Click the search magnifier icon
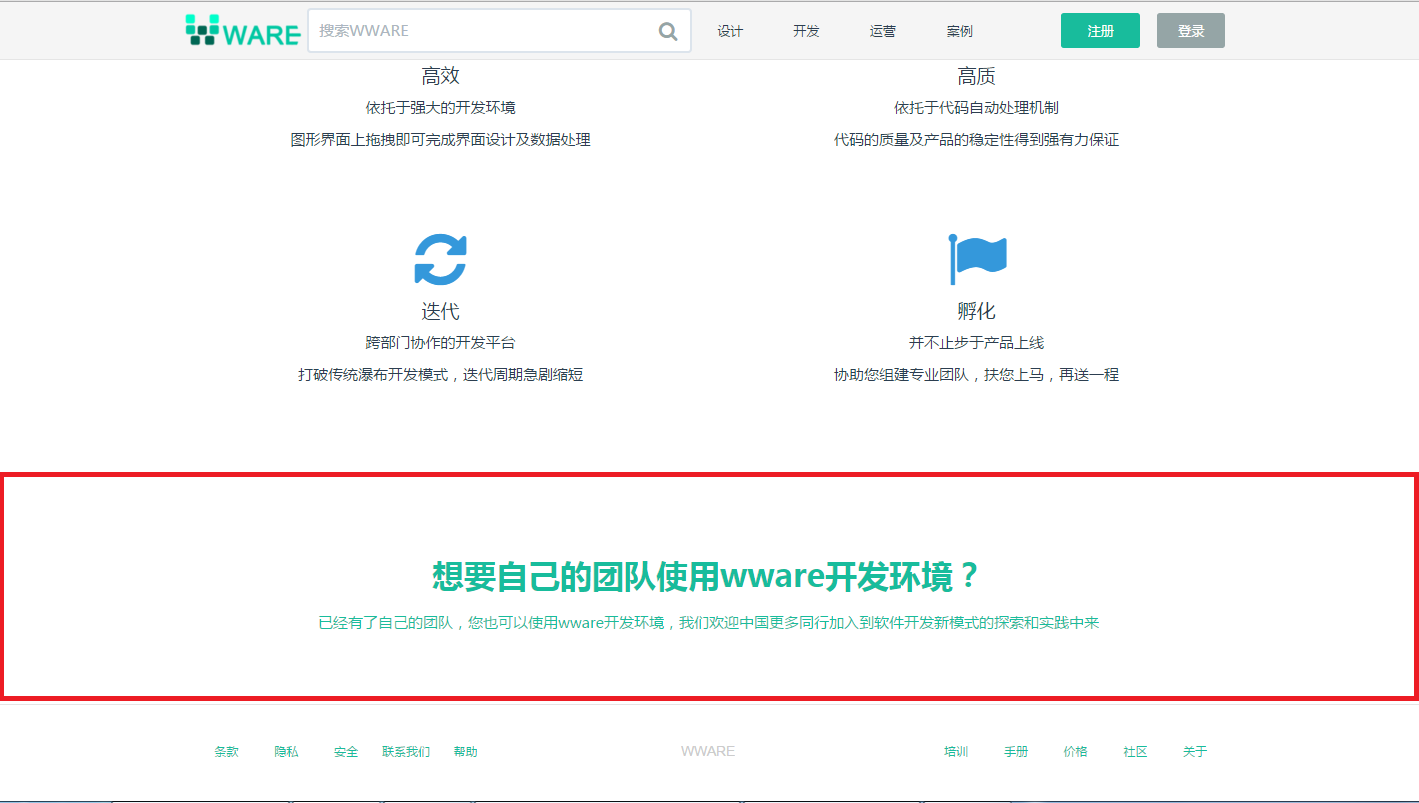 (x=668, y=31)
